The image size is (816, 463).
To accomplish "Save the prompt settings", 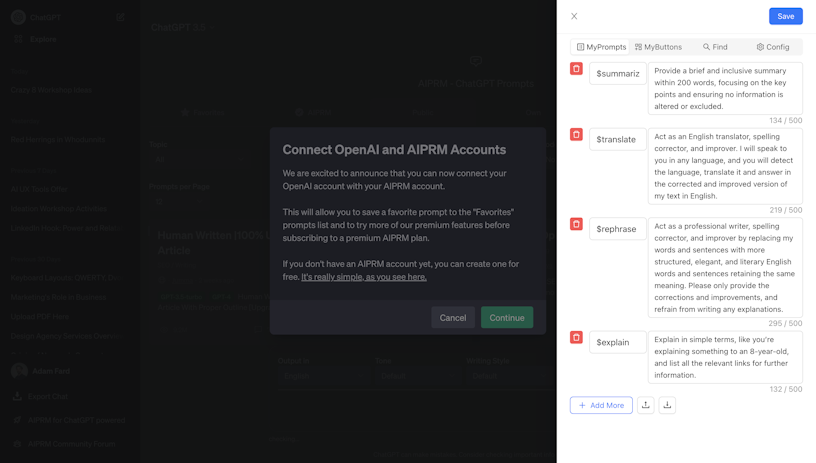I will coord(786,16).
